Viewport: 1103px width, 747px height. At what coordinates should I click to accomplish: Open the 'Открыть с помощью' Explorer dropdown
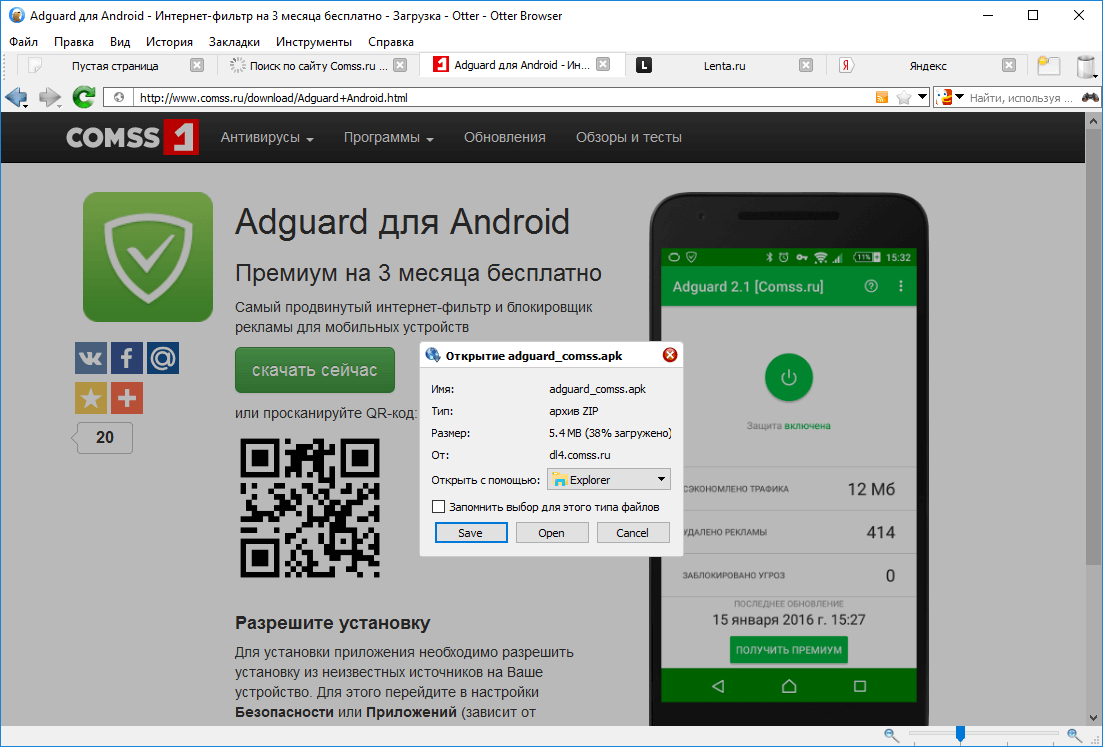(x=609, y=480)
